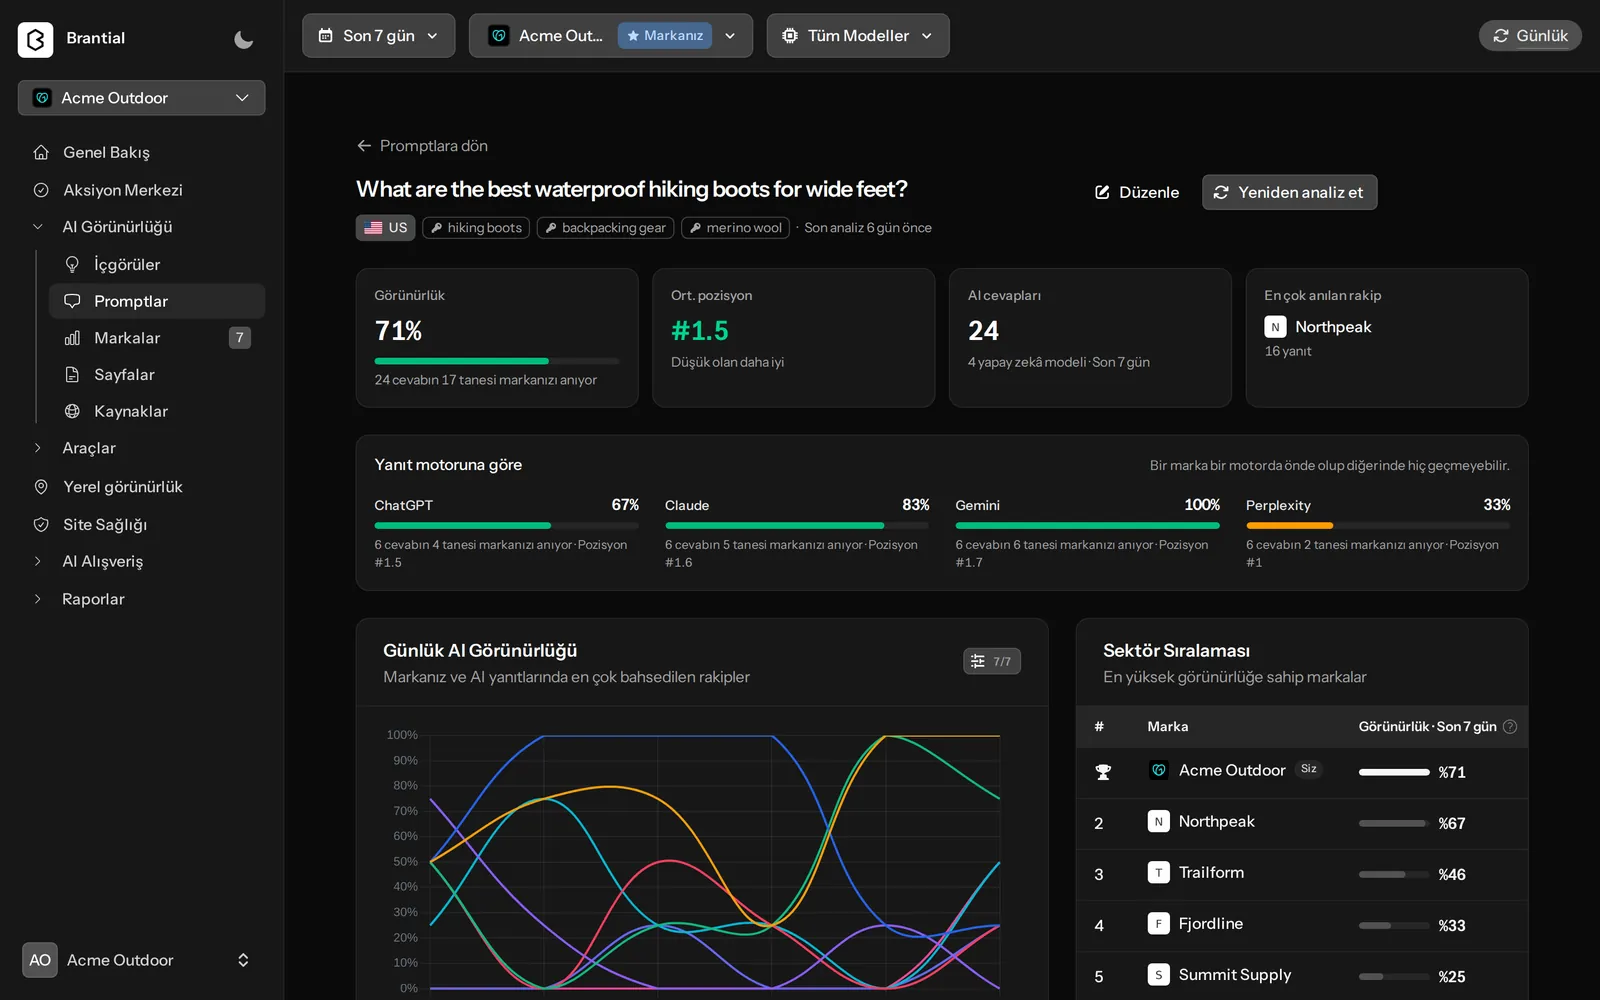Go back via Promptlara dön

(x=422, y=146)
